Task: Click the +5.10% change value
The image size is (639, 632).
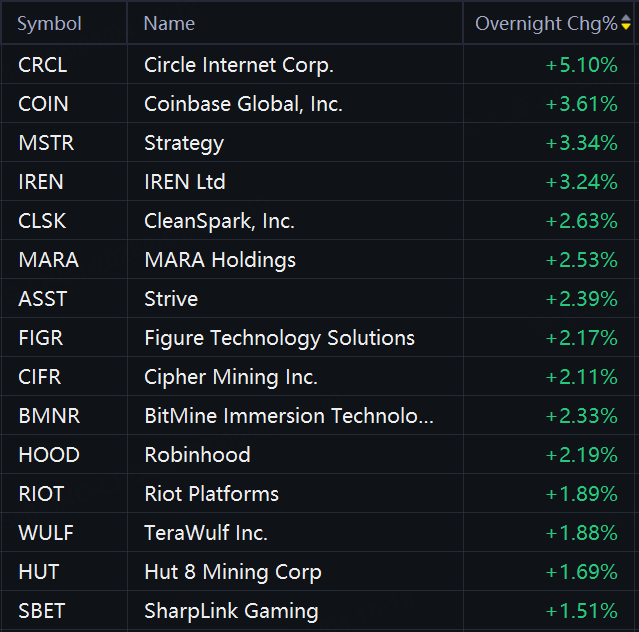Action: [582, 65]
